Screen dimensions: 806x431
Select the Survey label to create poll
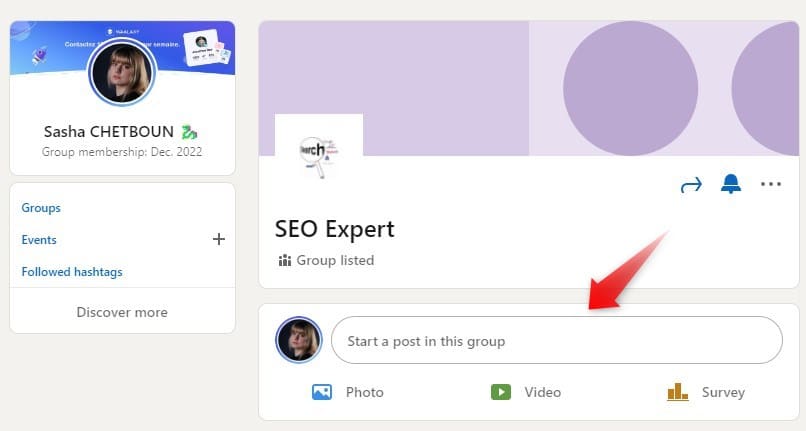point(723,392)
